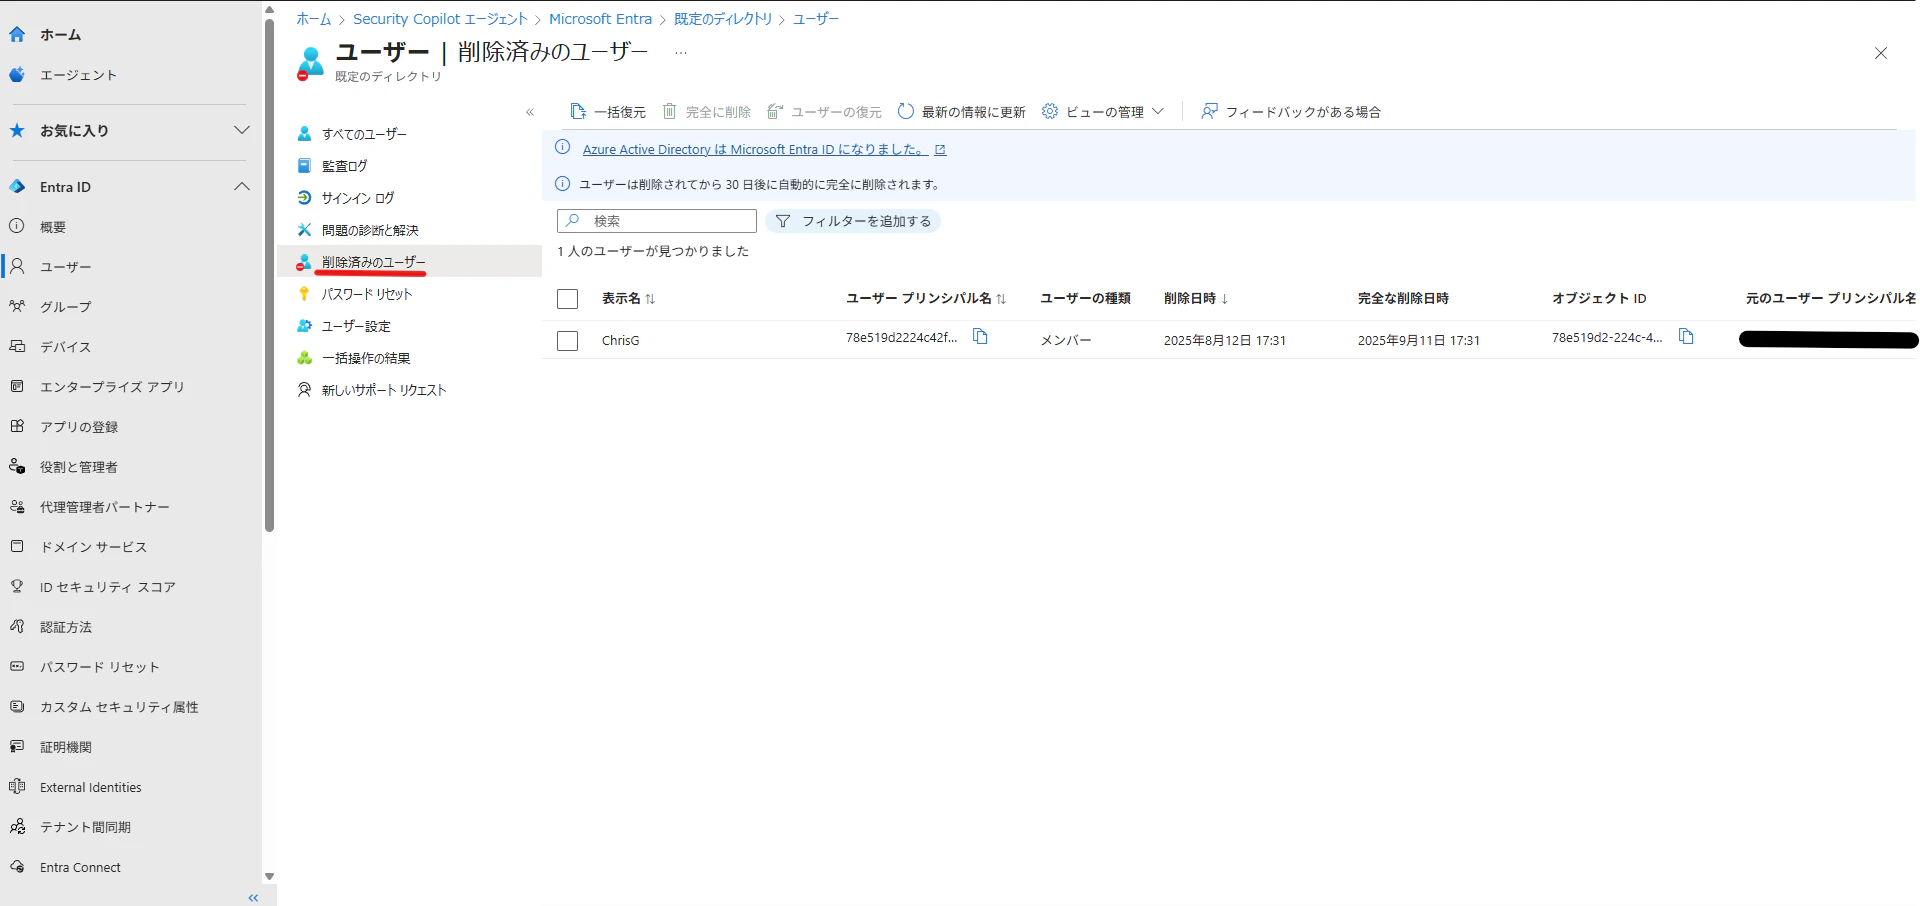Click the ユーザー person icon in sidebar
This screenshot has width=1920, height=906.
17,266
